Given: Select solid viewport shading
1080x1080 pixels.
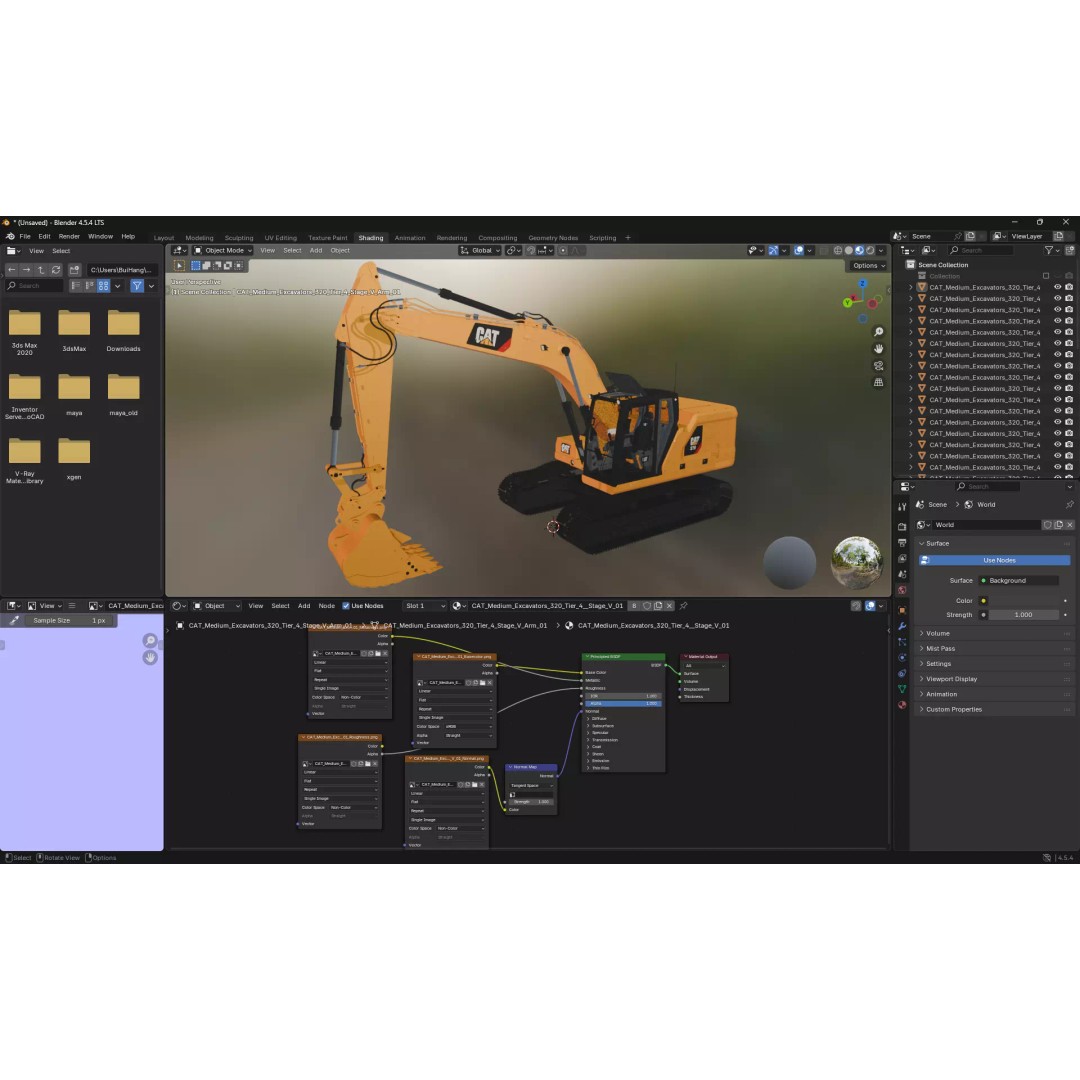Looking at the screenshot, I should [x=849, y=251].
